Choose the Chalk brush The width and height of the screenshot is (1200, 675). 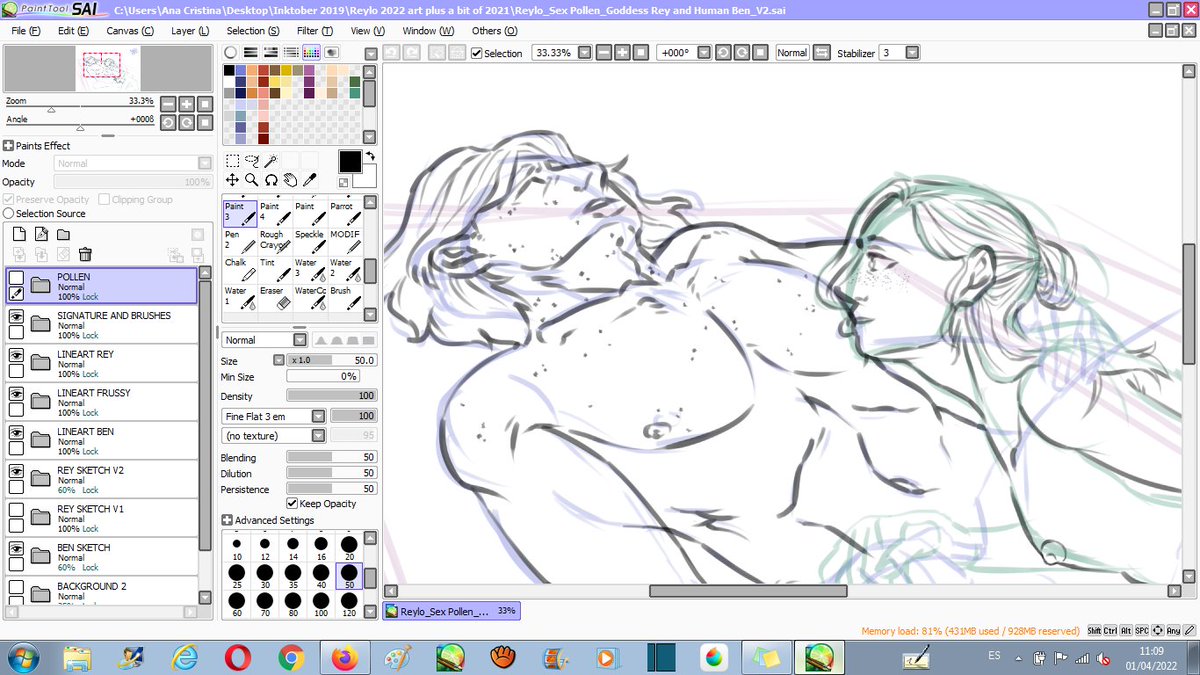point(239,268)
